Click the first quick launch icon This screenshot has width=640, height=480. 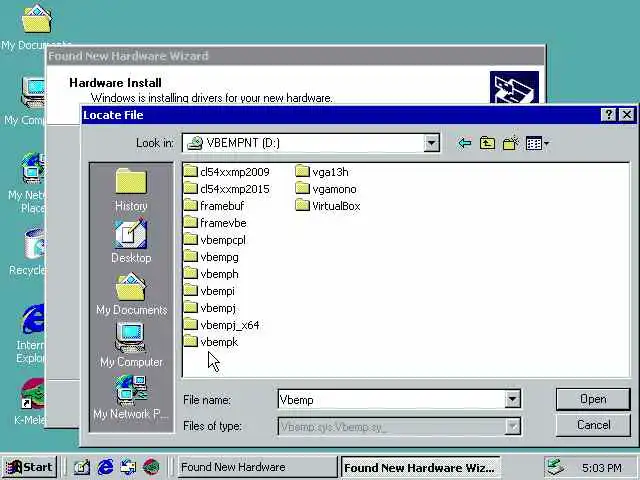click(82, 467)
